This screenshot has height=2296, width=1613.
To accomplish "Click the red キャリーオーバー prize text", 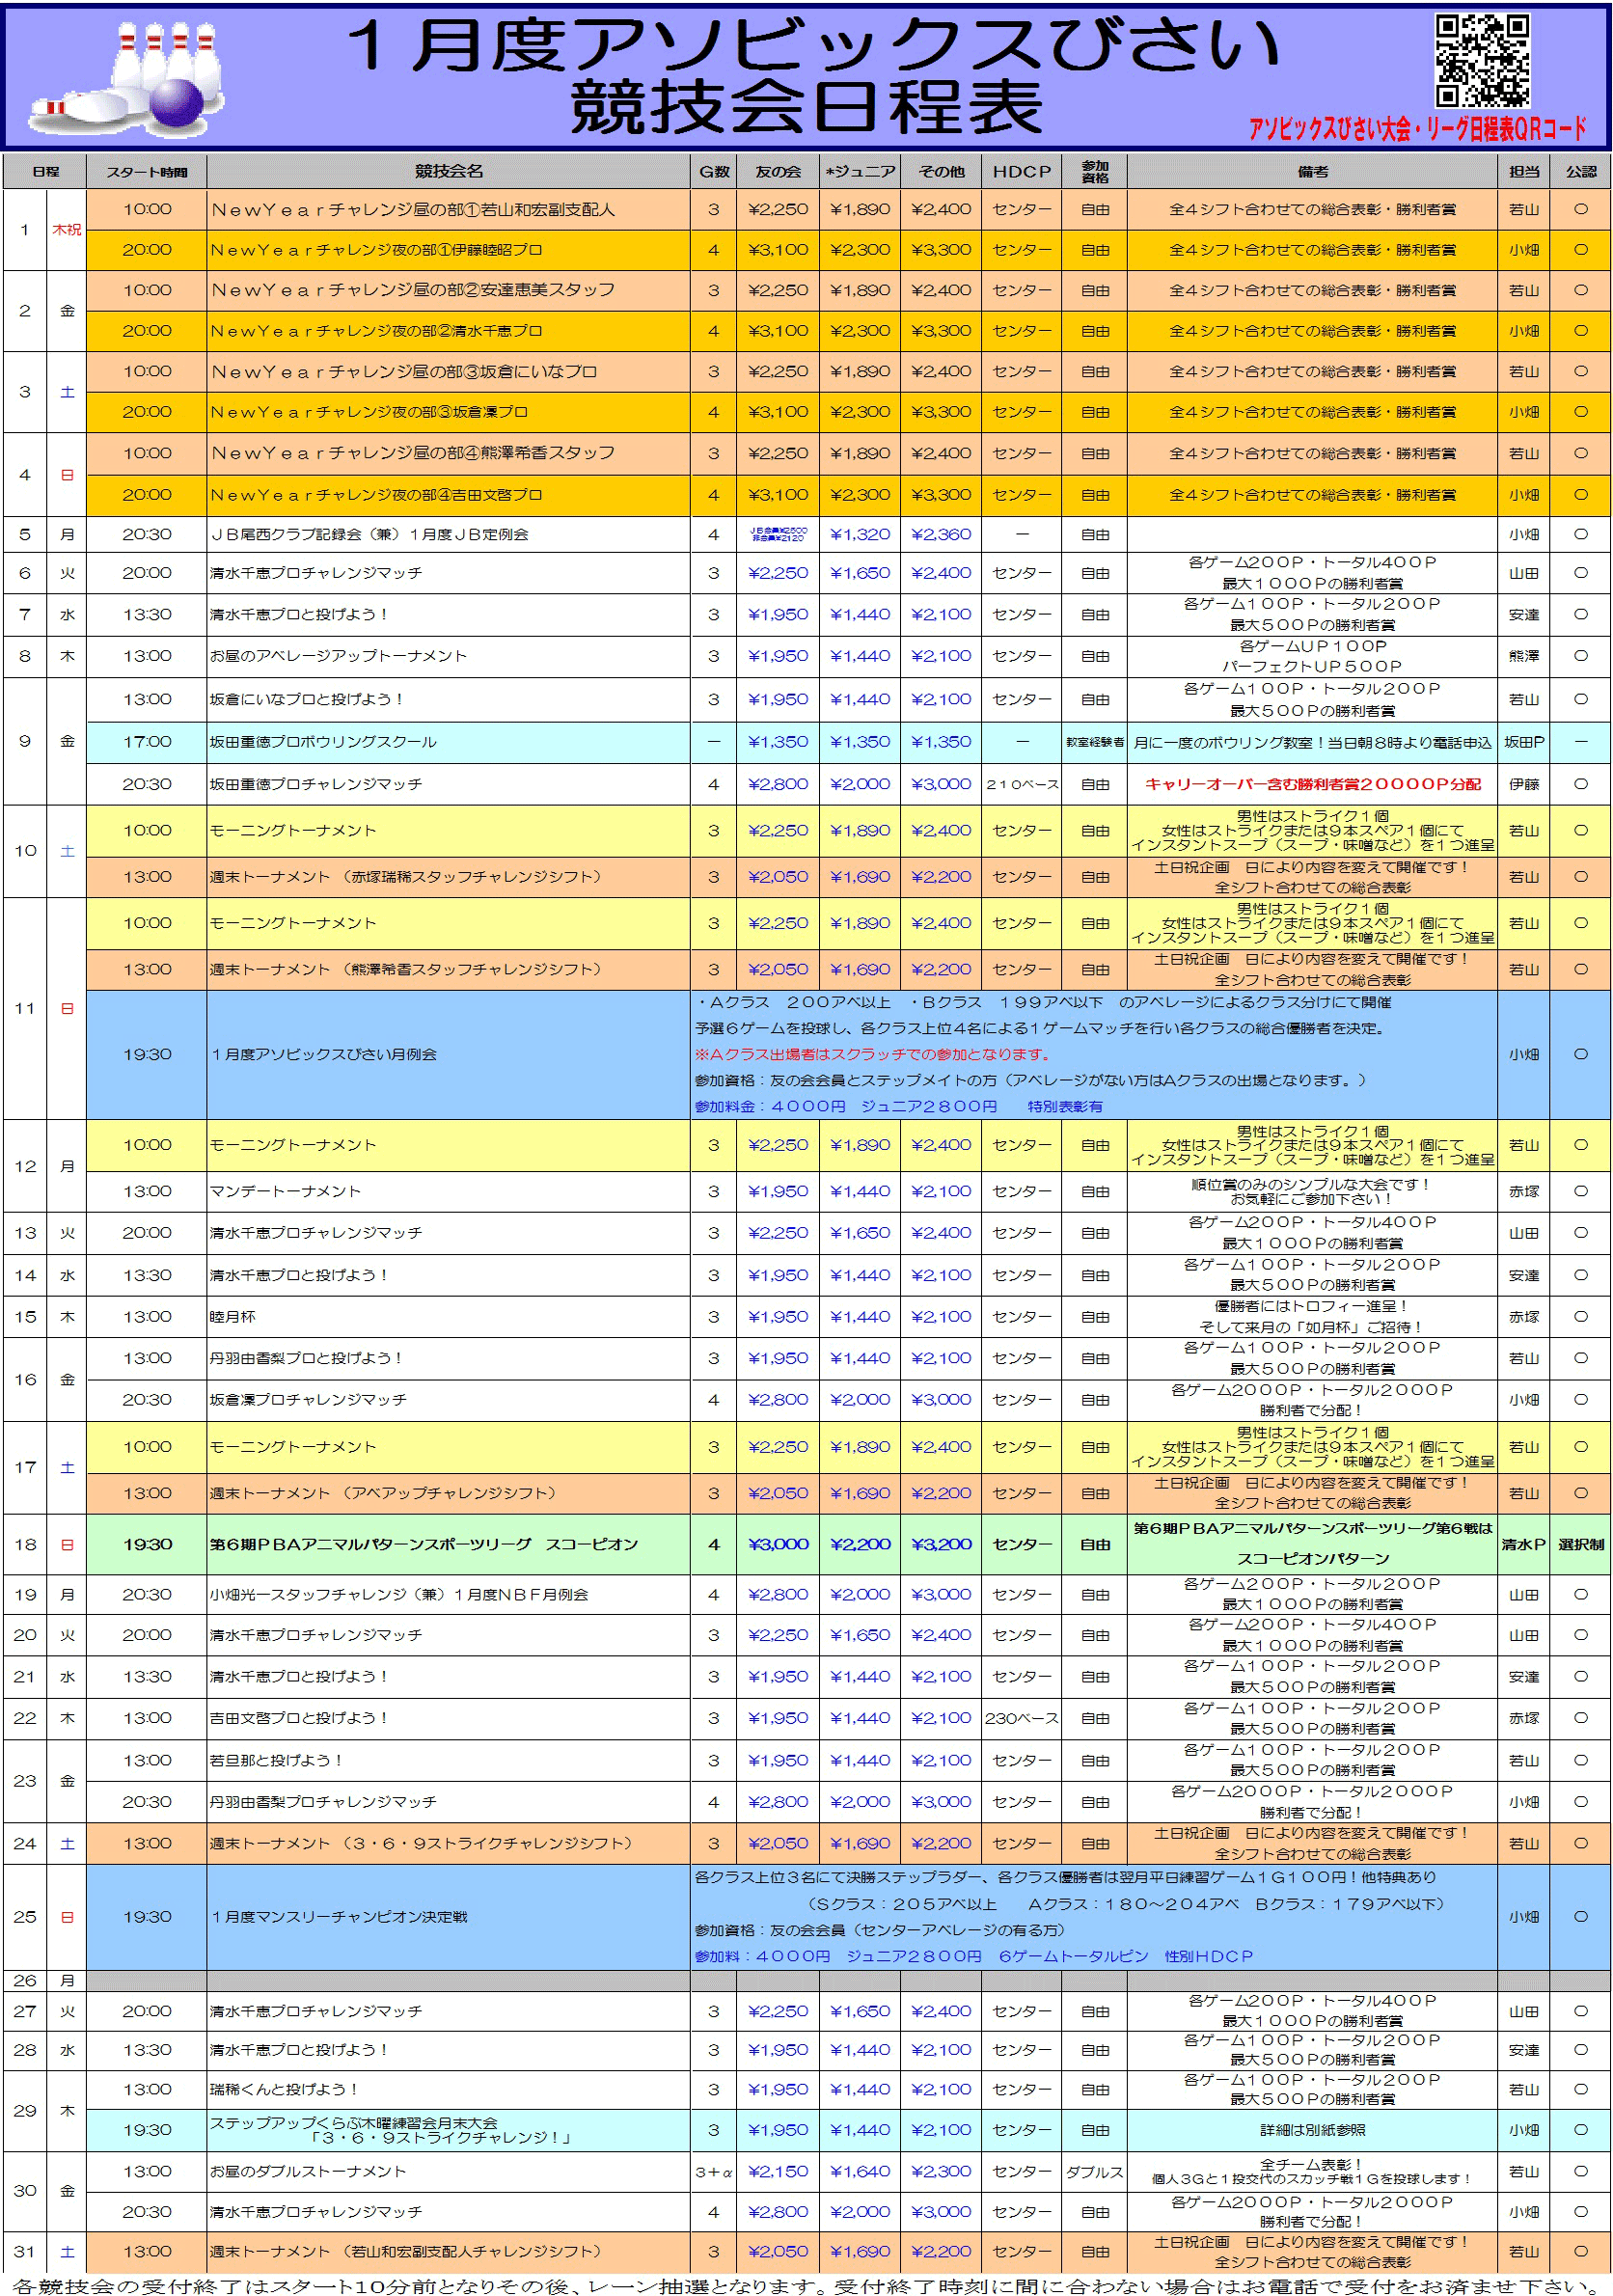I will tap(1311, 785).
